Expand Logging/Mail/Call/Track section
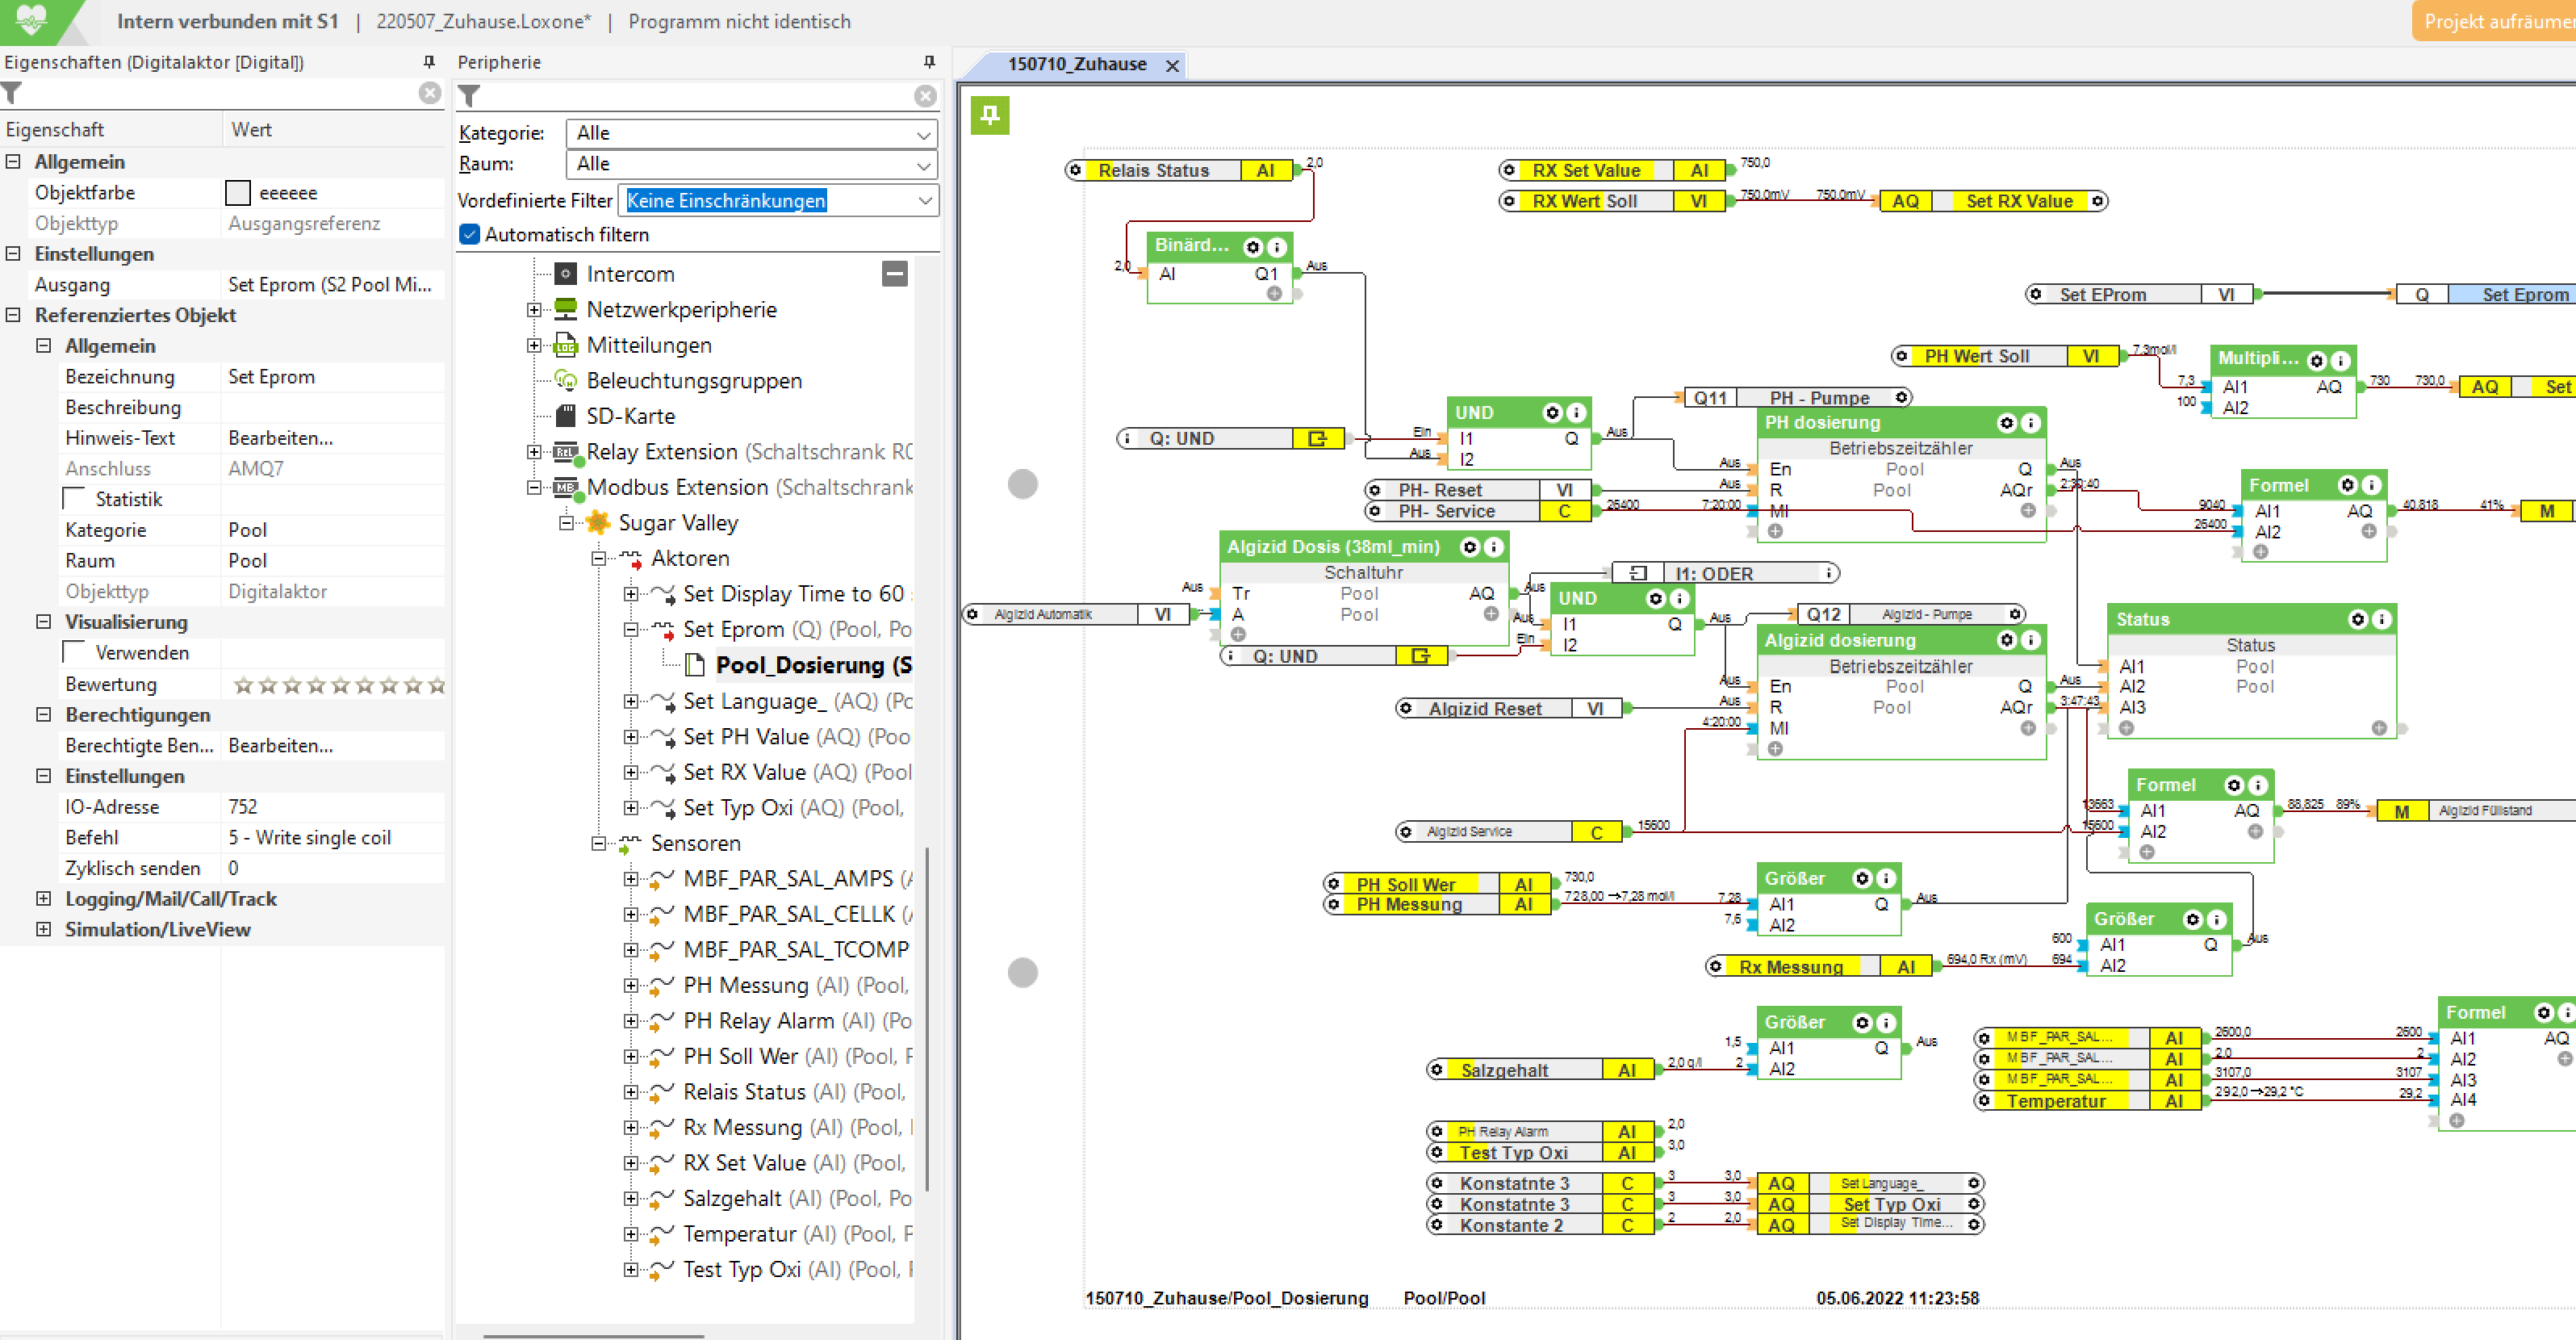The height and width of the screenshot is (1340, 2576). pos(43,899)
